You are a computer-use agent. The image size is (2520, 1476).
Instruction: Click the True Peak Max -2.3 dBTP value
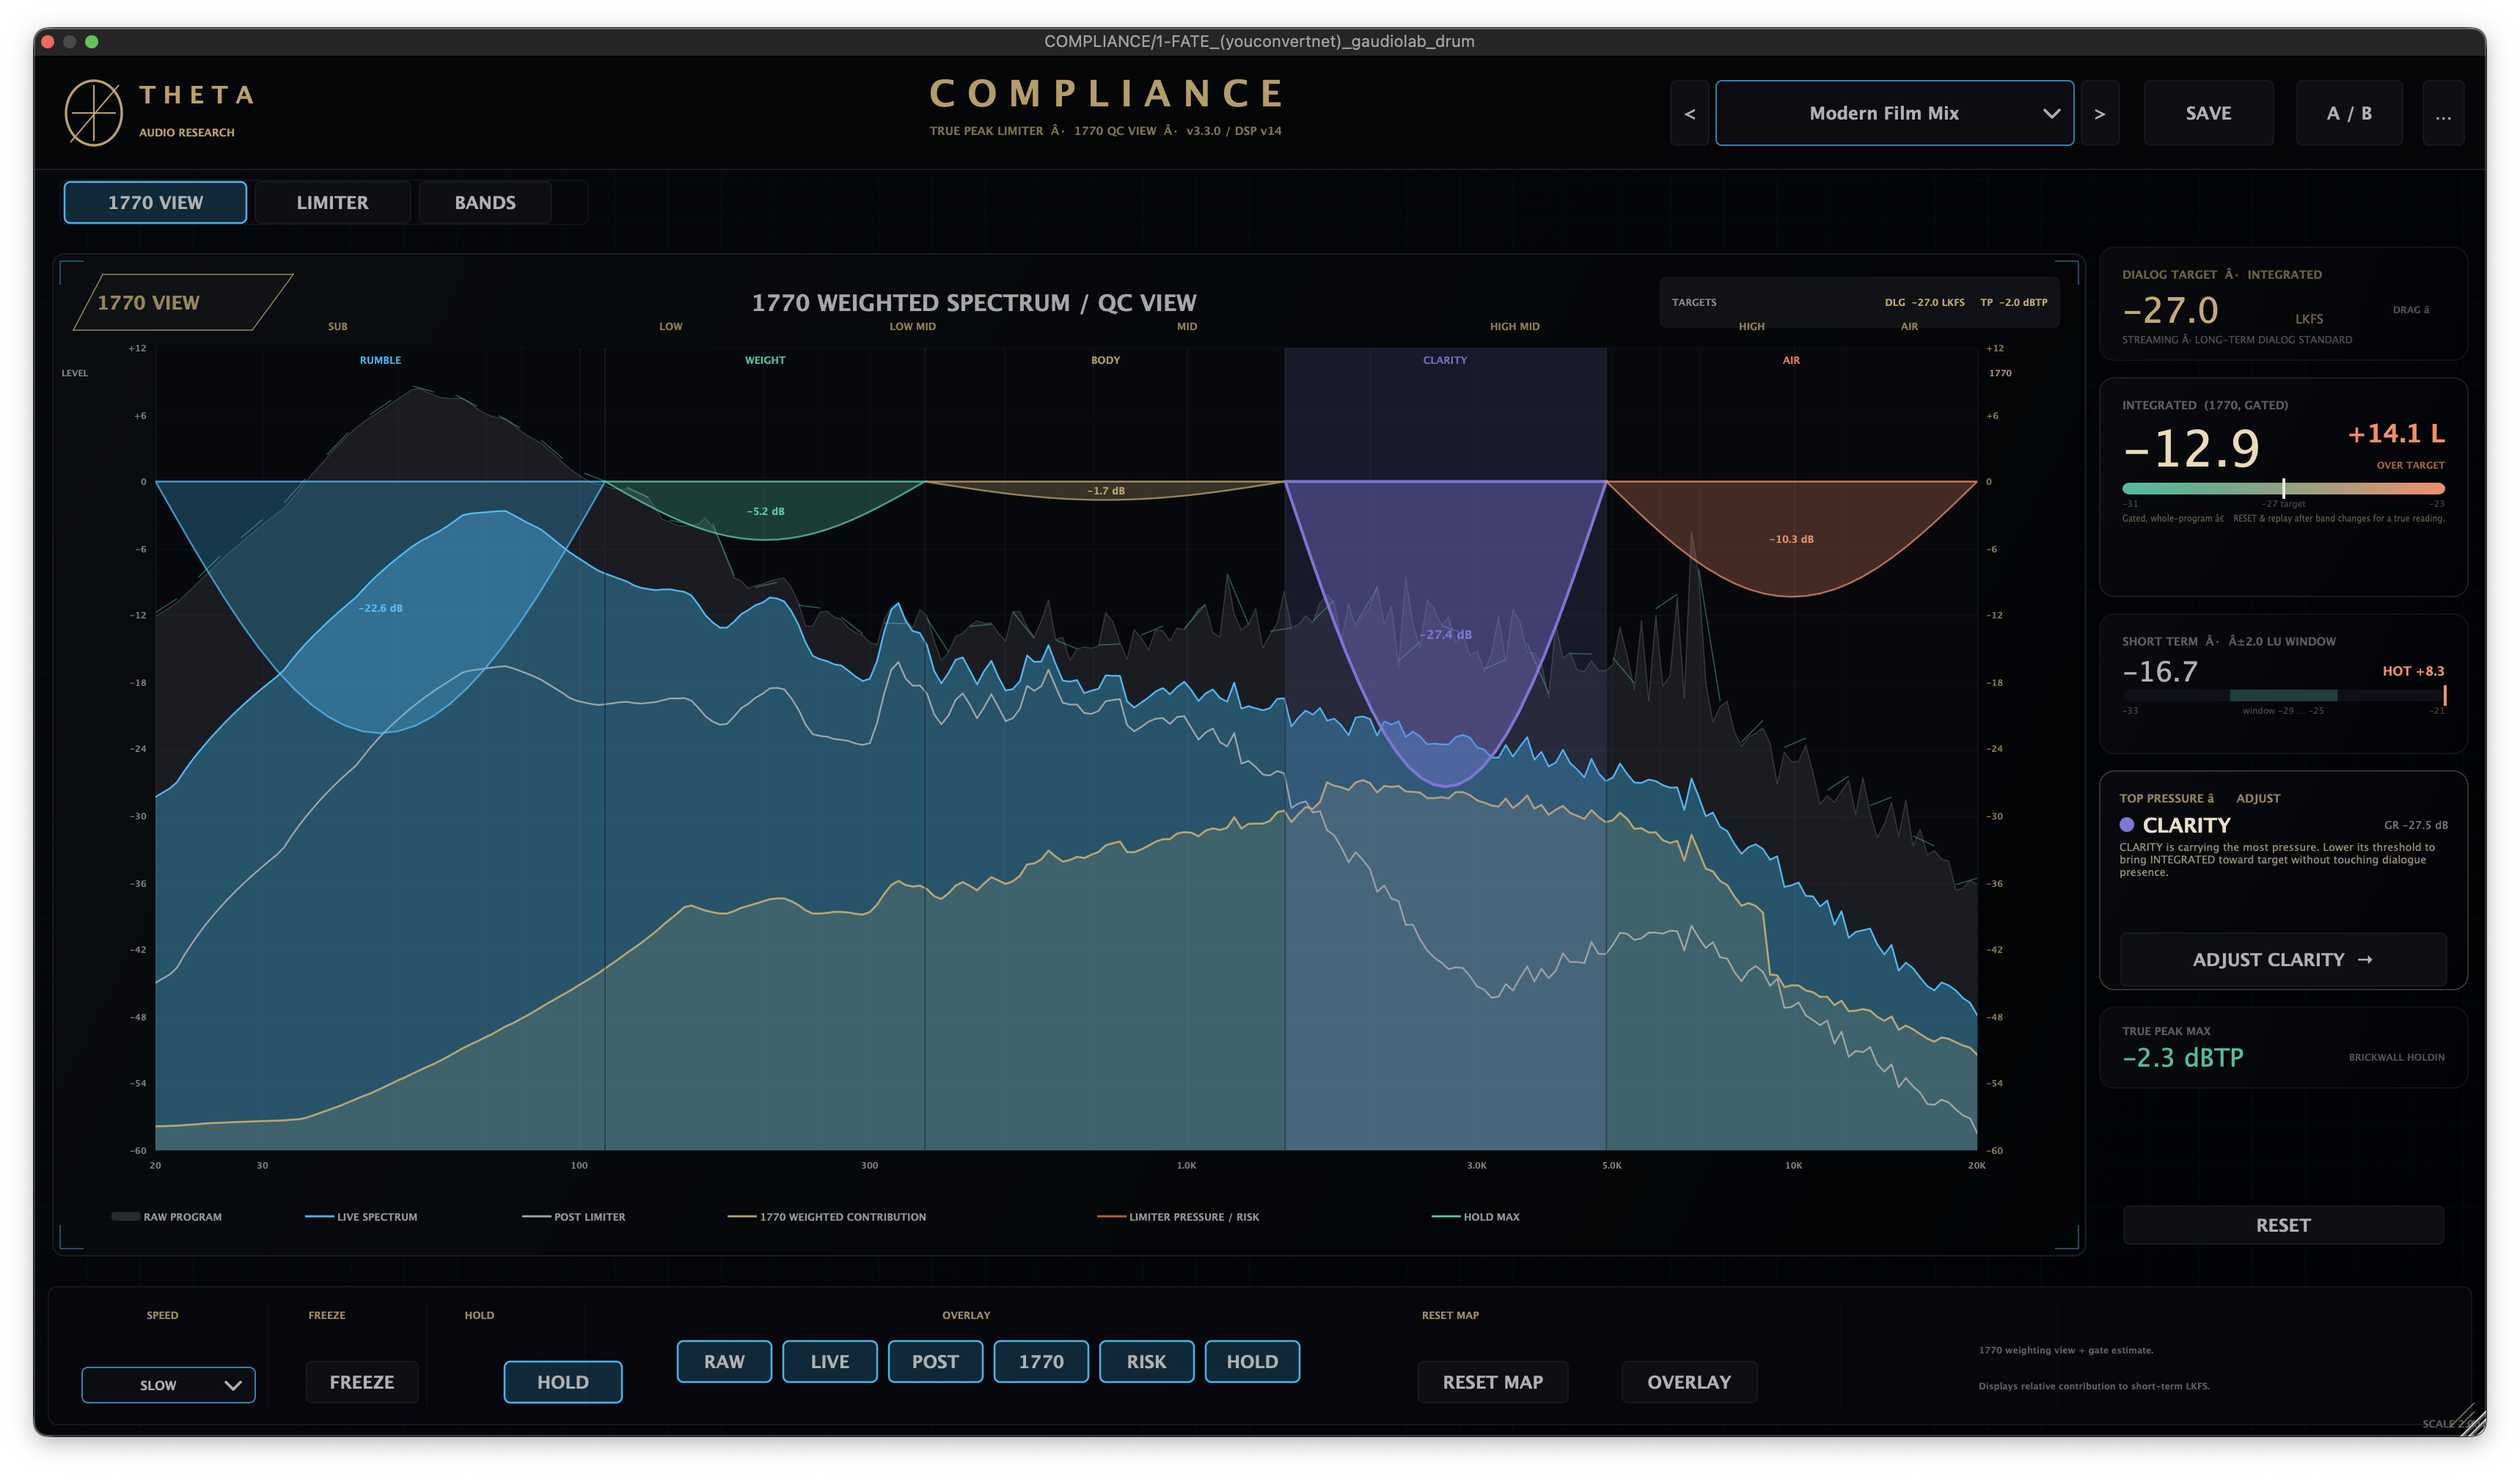(2183, 1057)
